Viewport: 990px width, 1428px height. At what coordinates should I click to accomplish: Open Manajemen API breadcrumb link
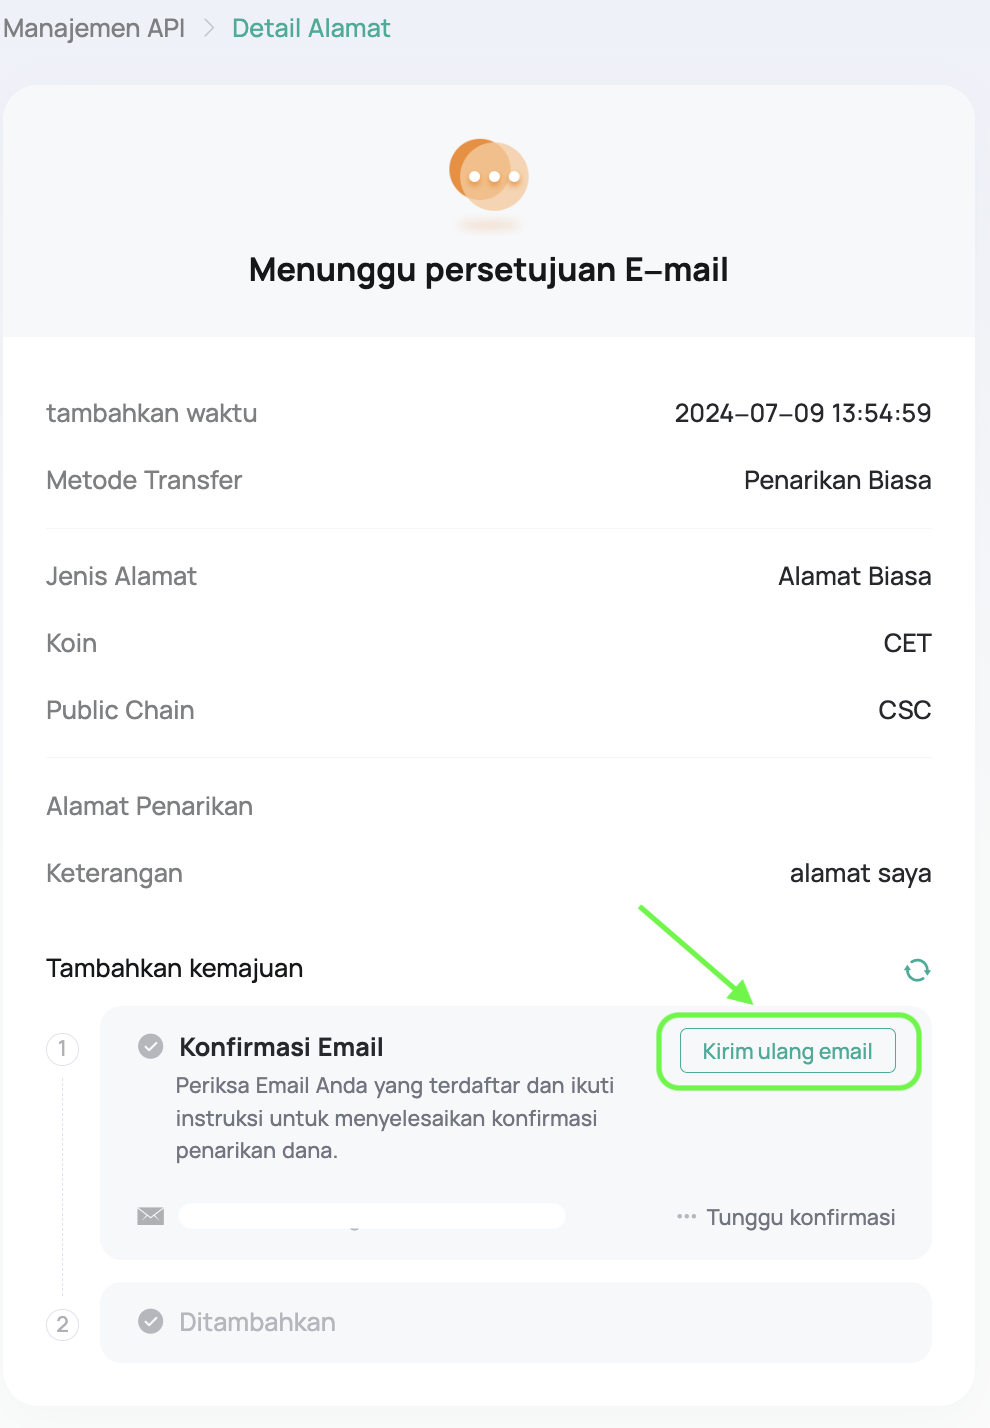click(x=94, y=28)
